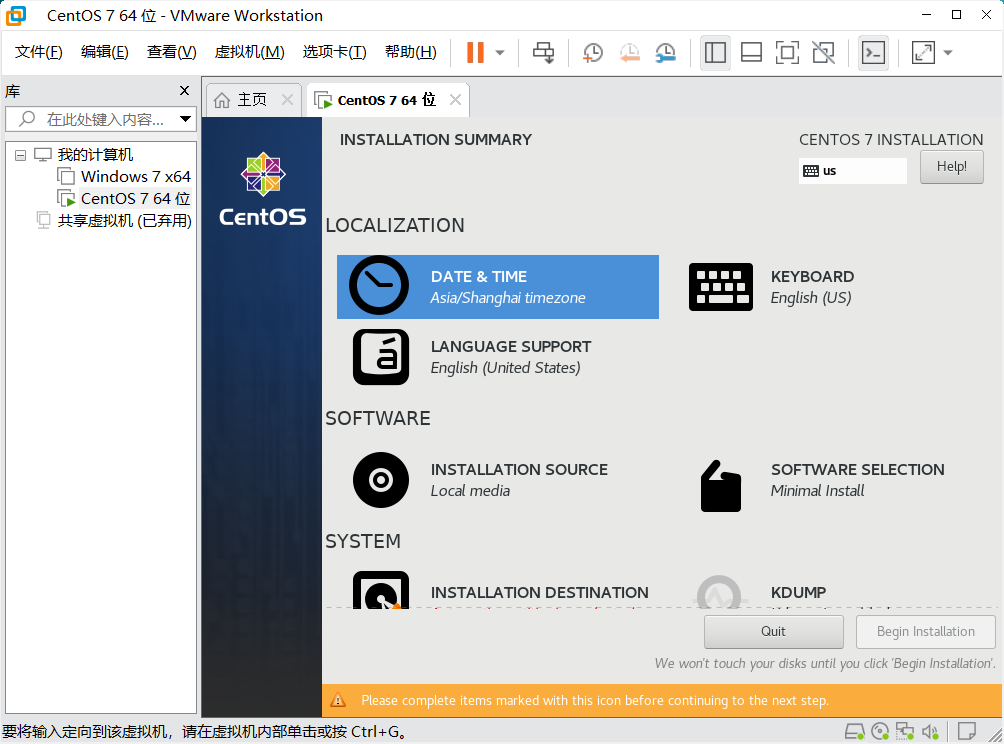The width and height of the screenshot is (1004, 744).
Task: Click the Begin Installation button
Action: (925, 632)
